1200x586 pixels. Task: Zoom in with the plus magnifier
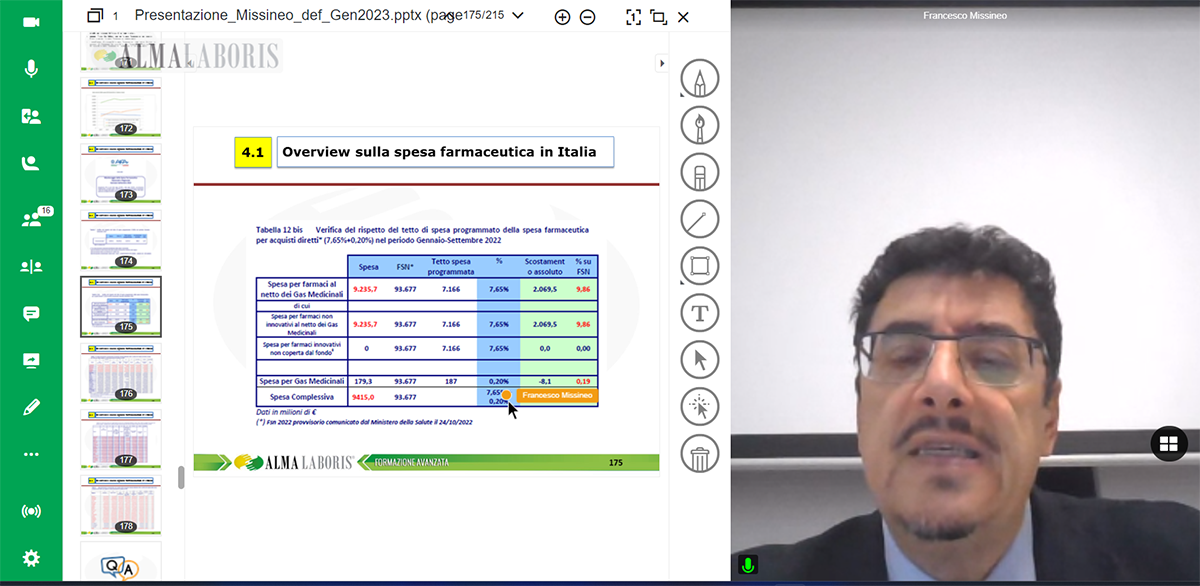tap(562, 17)
